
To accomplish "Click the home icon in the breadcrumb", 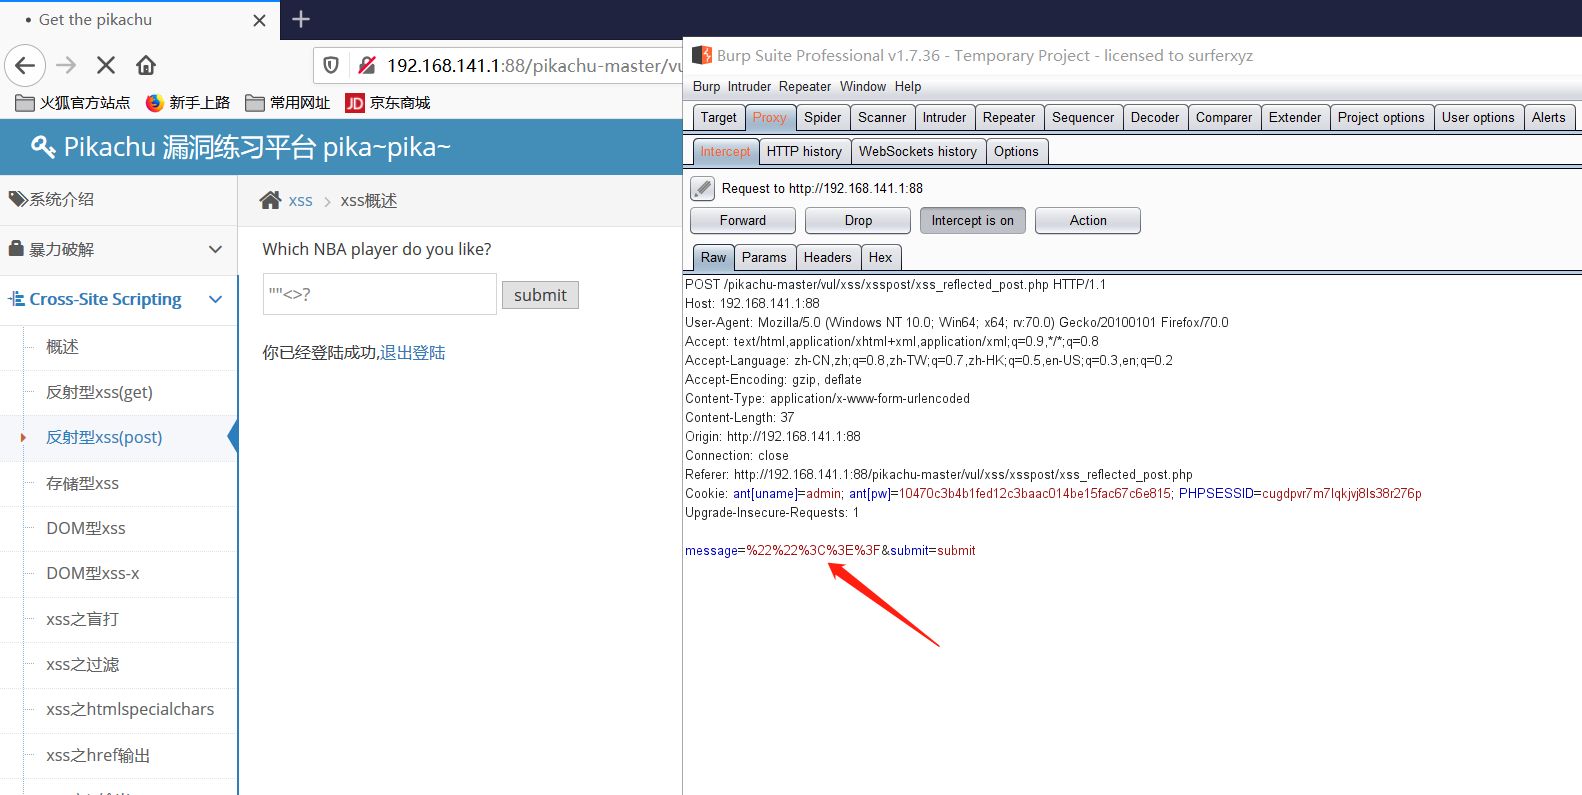I will click(x=270, y=200).
